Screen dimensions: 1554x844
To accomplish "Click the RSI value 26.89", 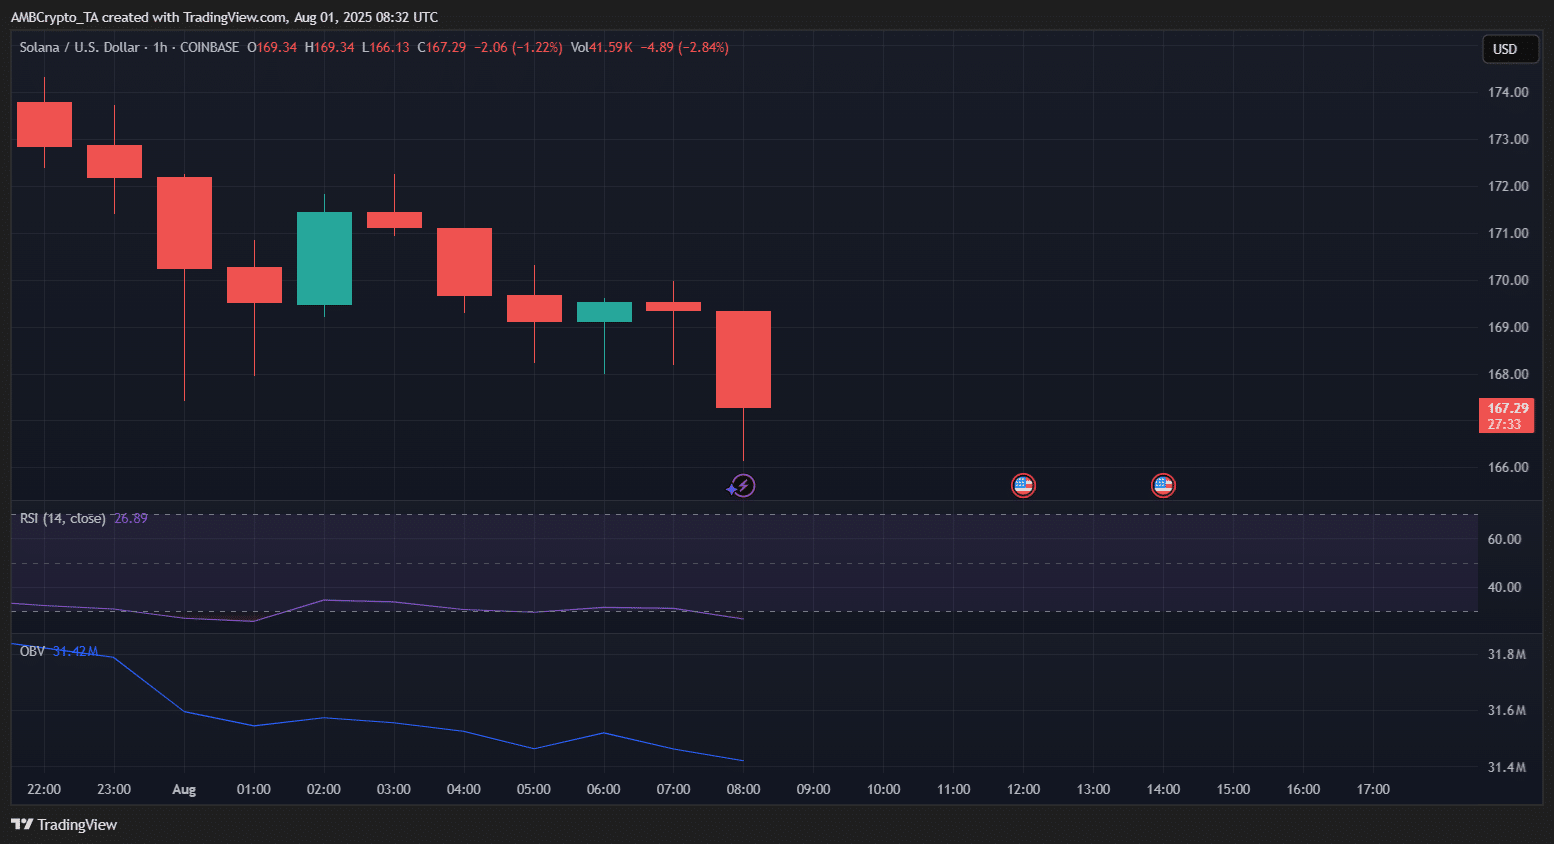I will (x=131, y=518).
